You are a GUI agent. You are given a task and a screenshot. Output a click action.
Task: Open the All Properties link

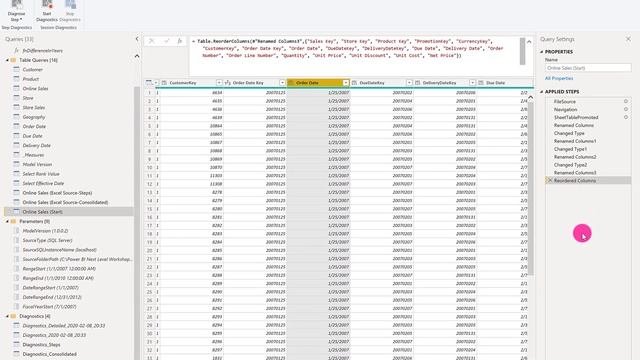[x=559, y=78]
